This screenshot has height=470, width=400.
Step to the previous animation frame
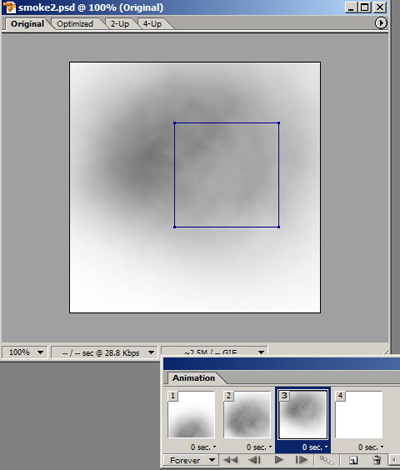pyautogui.click(x=255, y=460)
